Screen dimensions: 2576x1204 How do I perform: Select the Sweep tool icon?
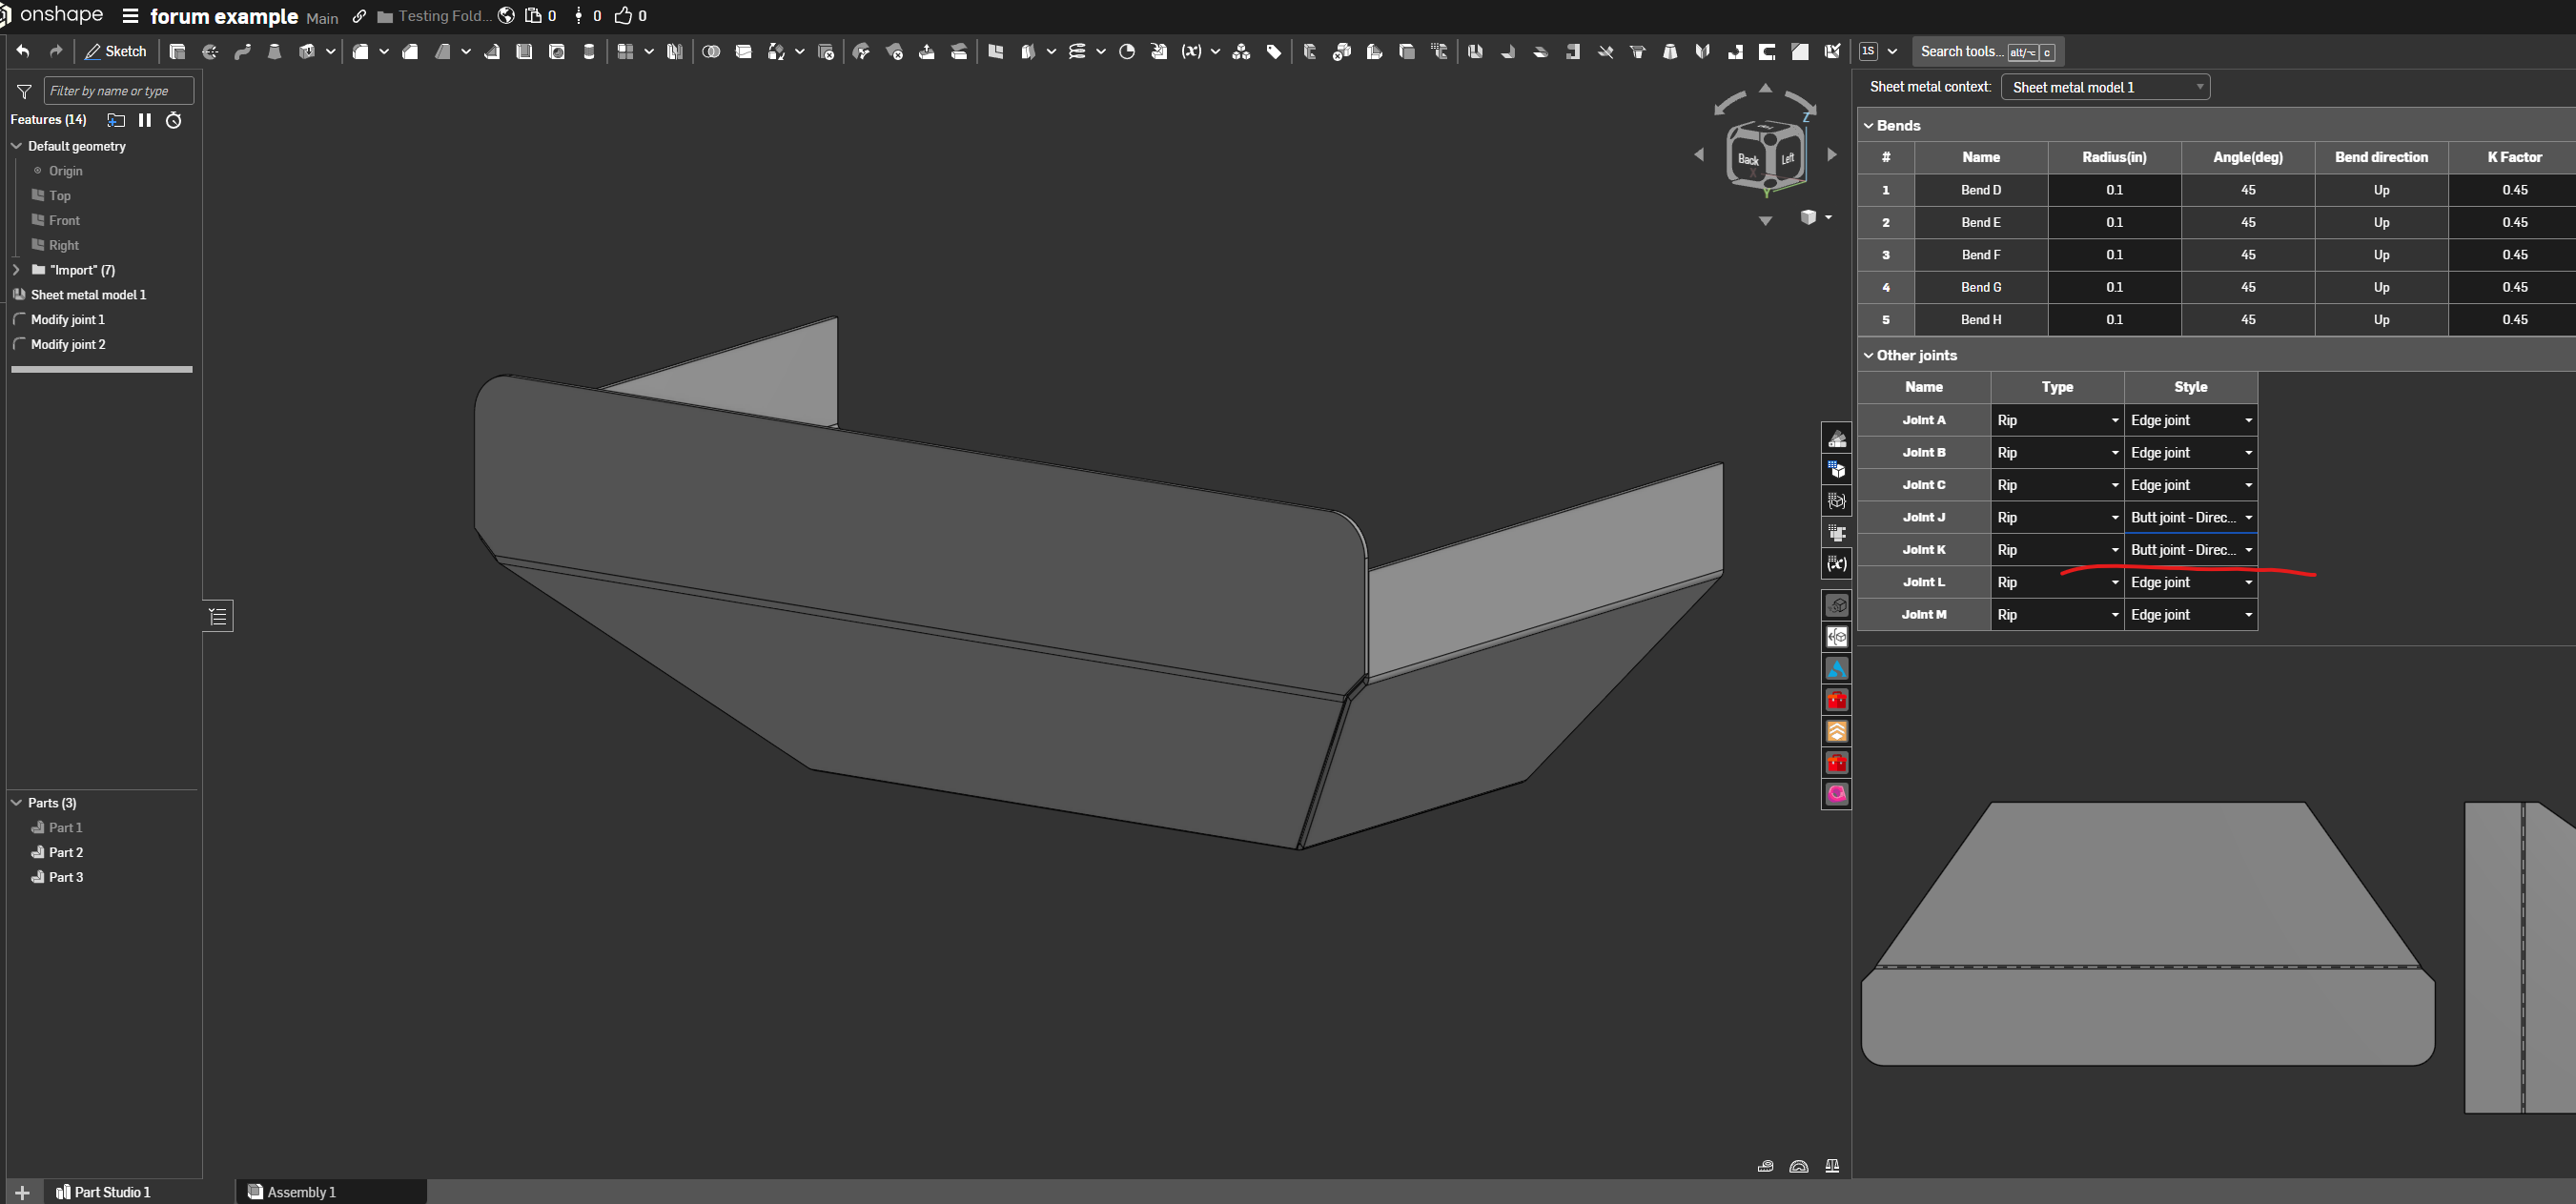click(x=242, y=51)
